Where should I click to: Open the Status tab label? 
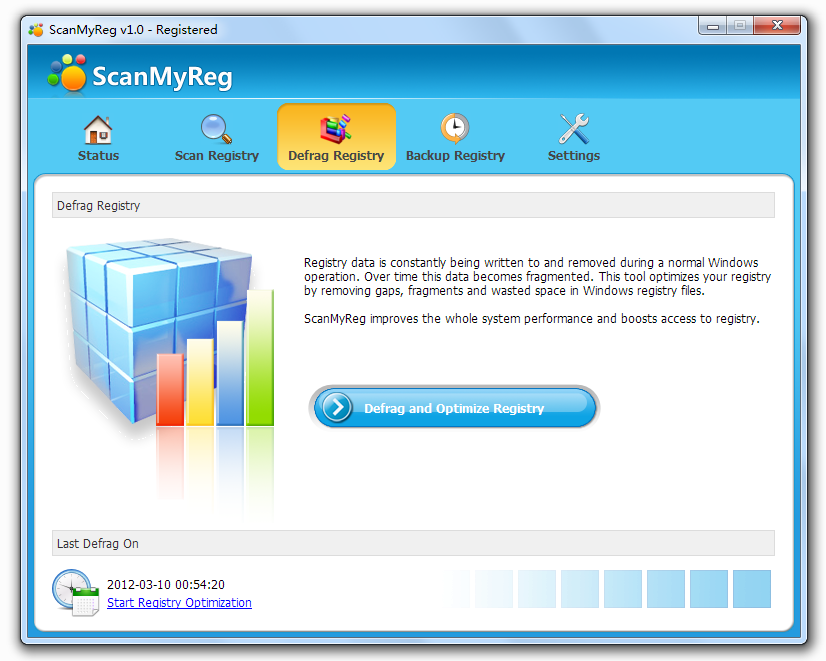tap(99, 155)
